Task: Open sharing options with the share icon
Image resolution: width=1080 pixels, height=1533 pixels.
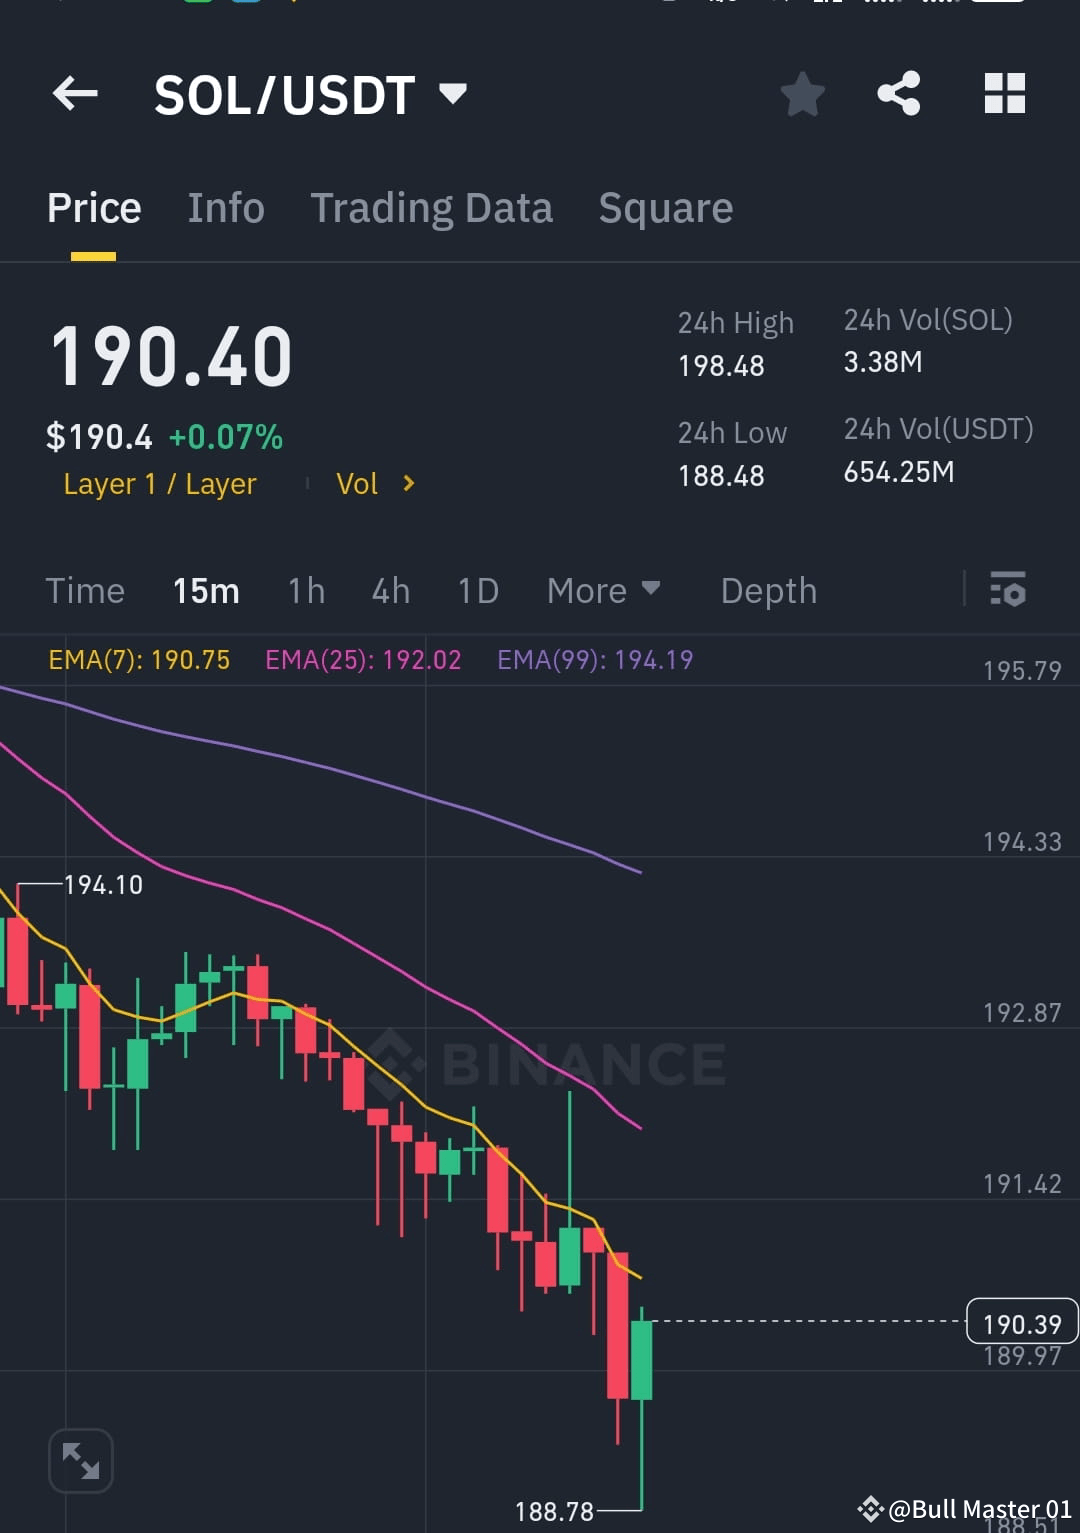Action: point(898,94)
